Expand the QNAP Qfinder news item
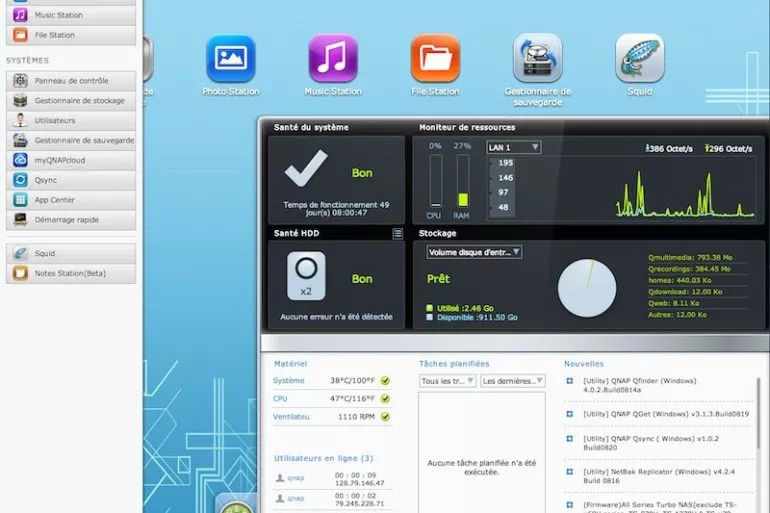This screenshot has width=770, height=513. pyautogui.click(x=570, y=380)
